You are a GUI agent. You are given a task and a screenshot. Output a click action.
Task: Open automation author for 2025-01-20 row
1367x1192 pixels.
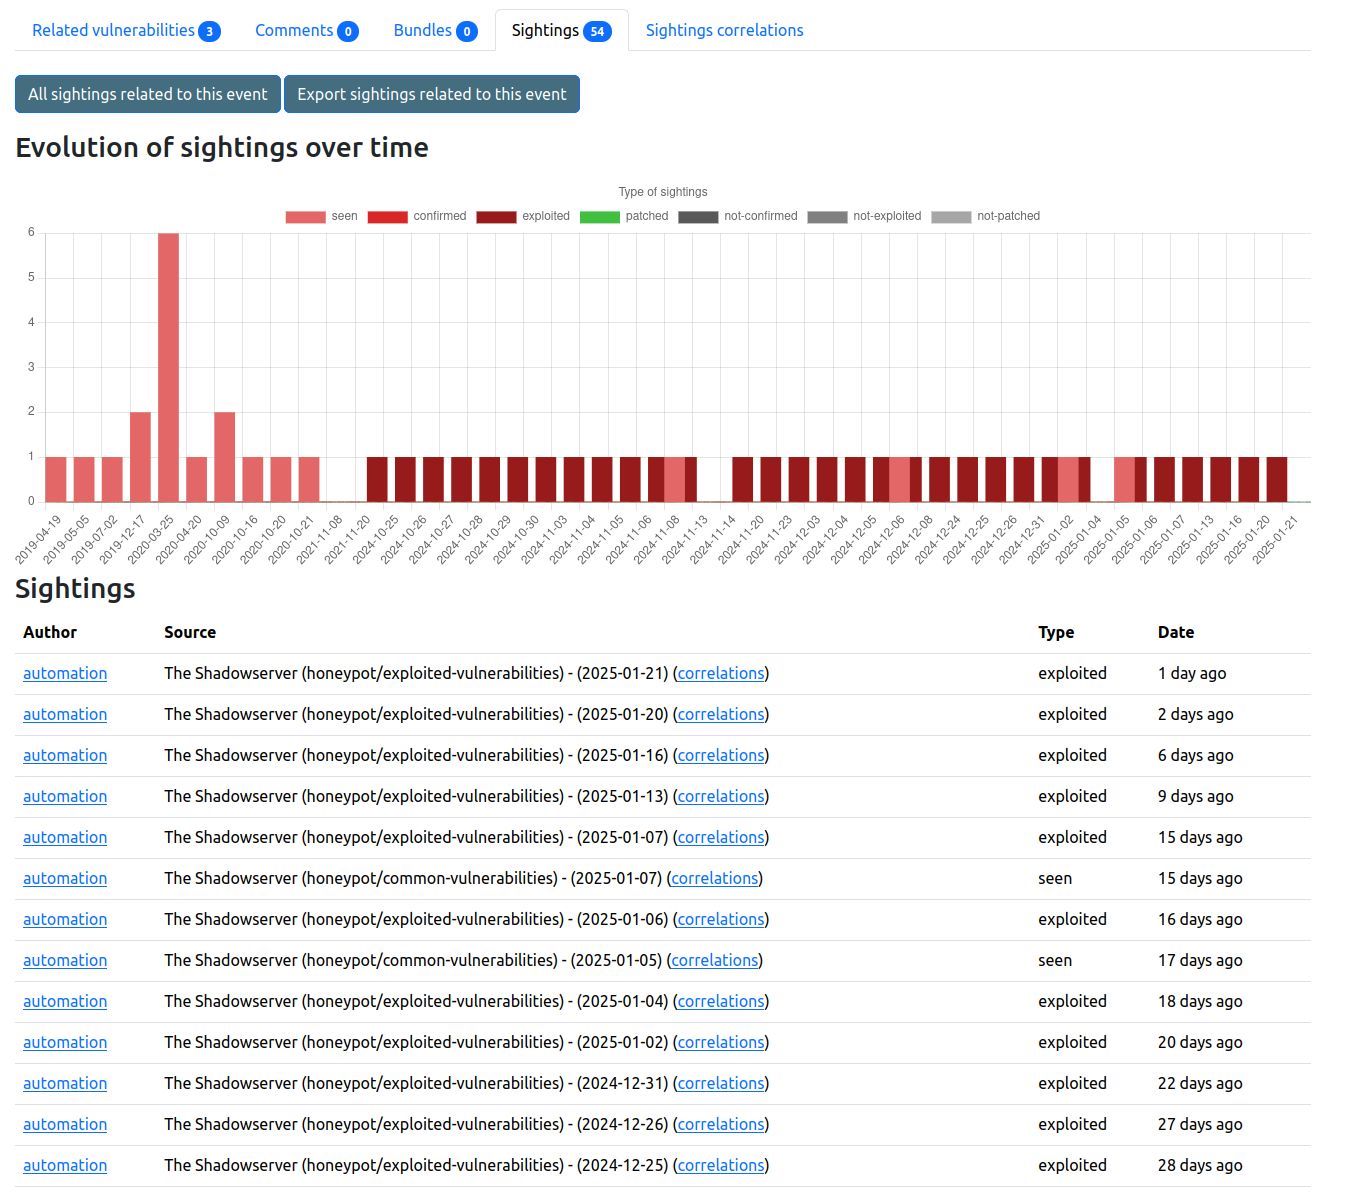pos(65,714)
